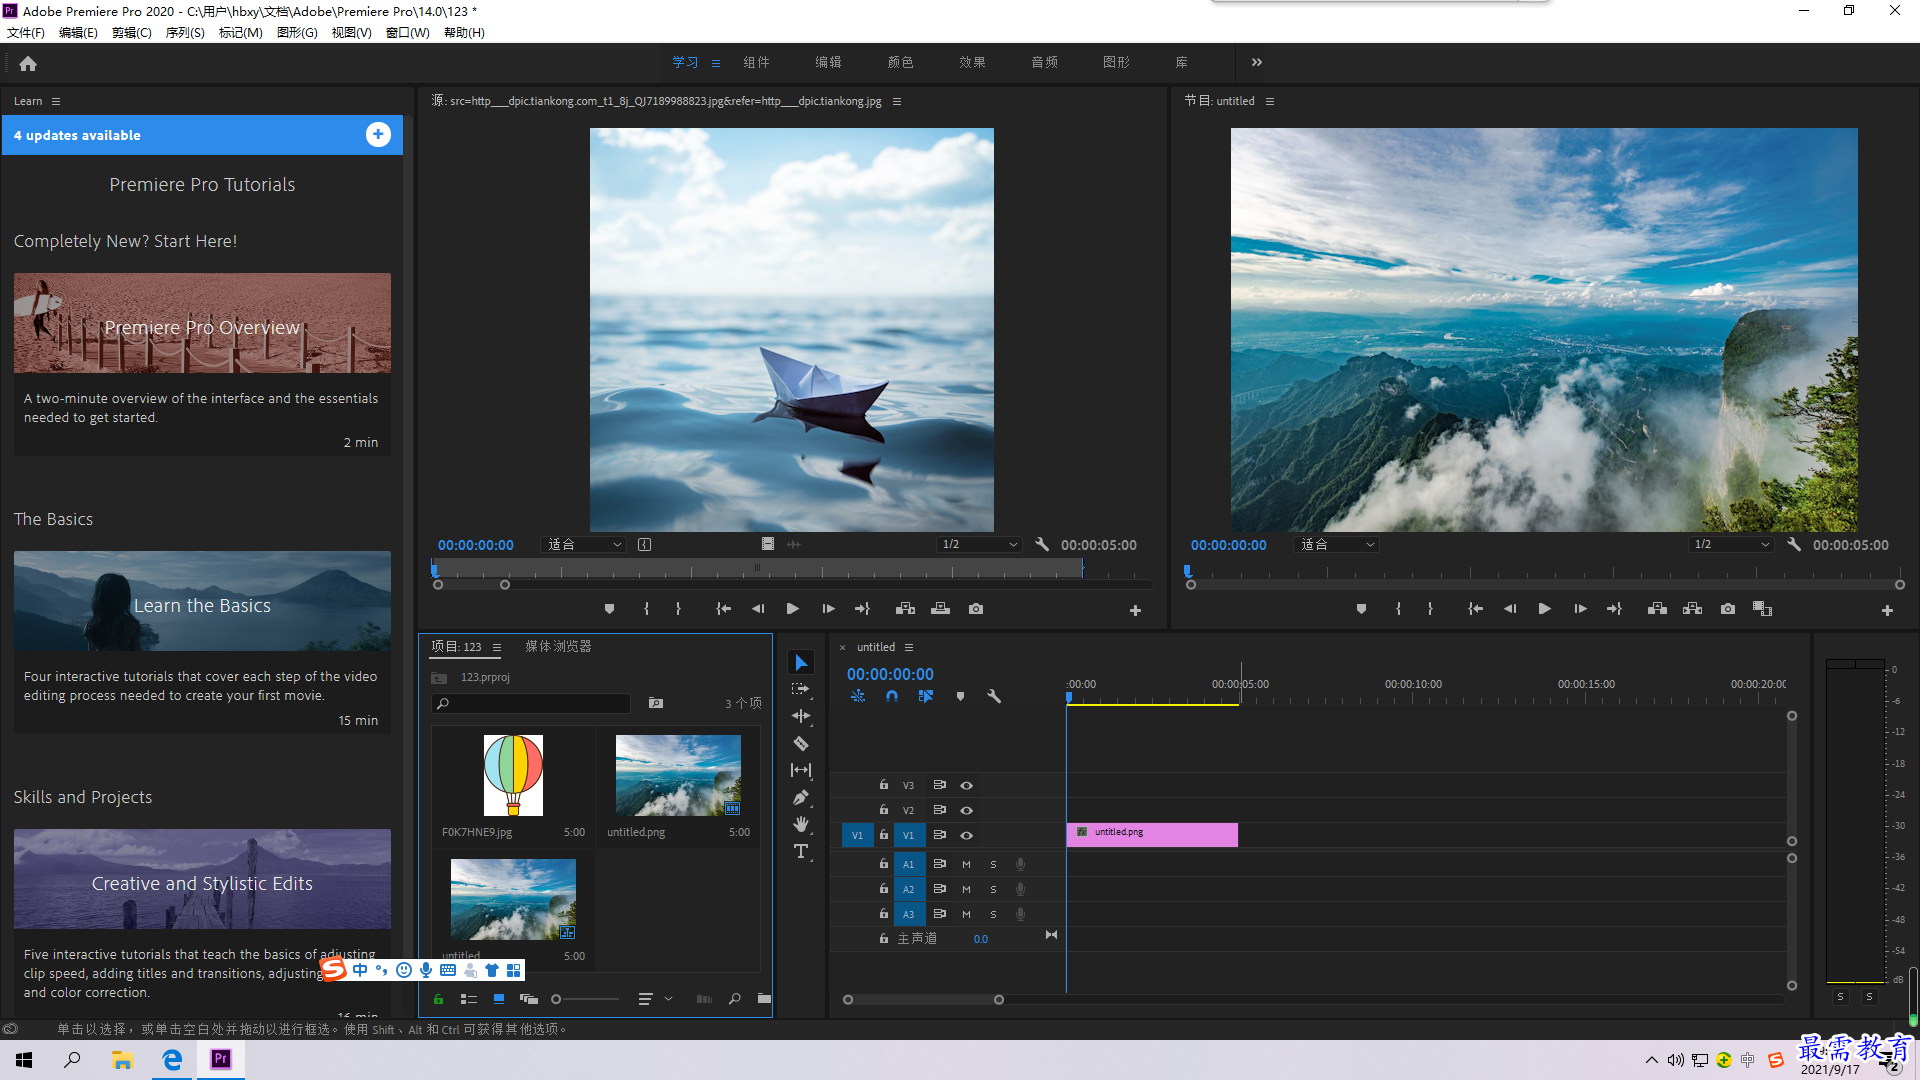Select the Selection tool arrow
Screen dimensions: 1920x1080
(x=801, y=663)
